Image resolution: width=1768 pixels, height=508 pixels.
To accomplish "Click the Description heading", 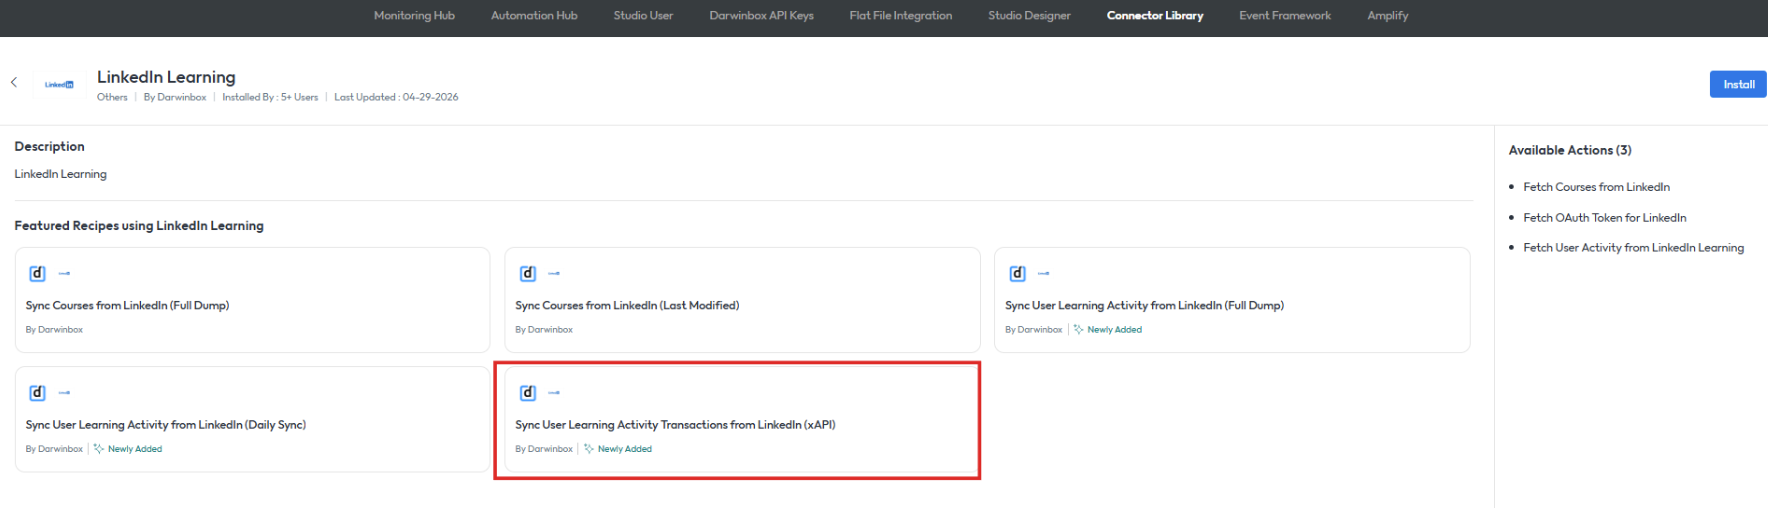I will tap(49, 146).
